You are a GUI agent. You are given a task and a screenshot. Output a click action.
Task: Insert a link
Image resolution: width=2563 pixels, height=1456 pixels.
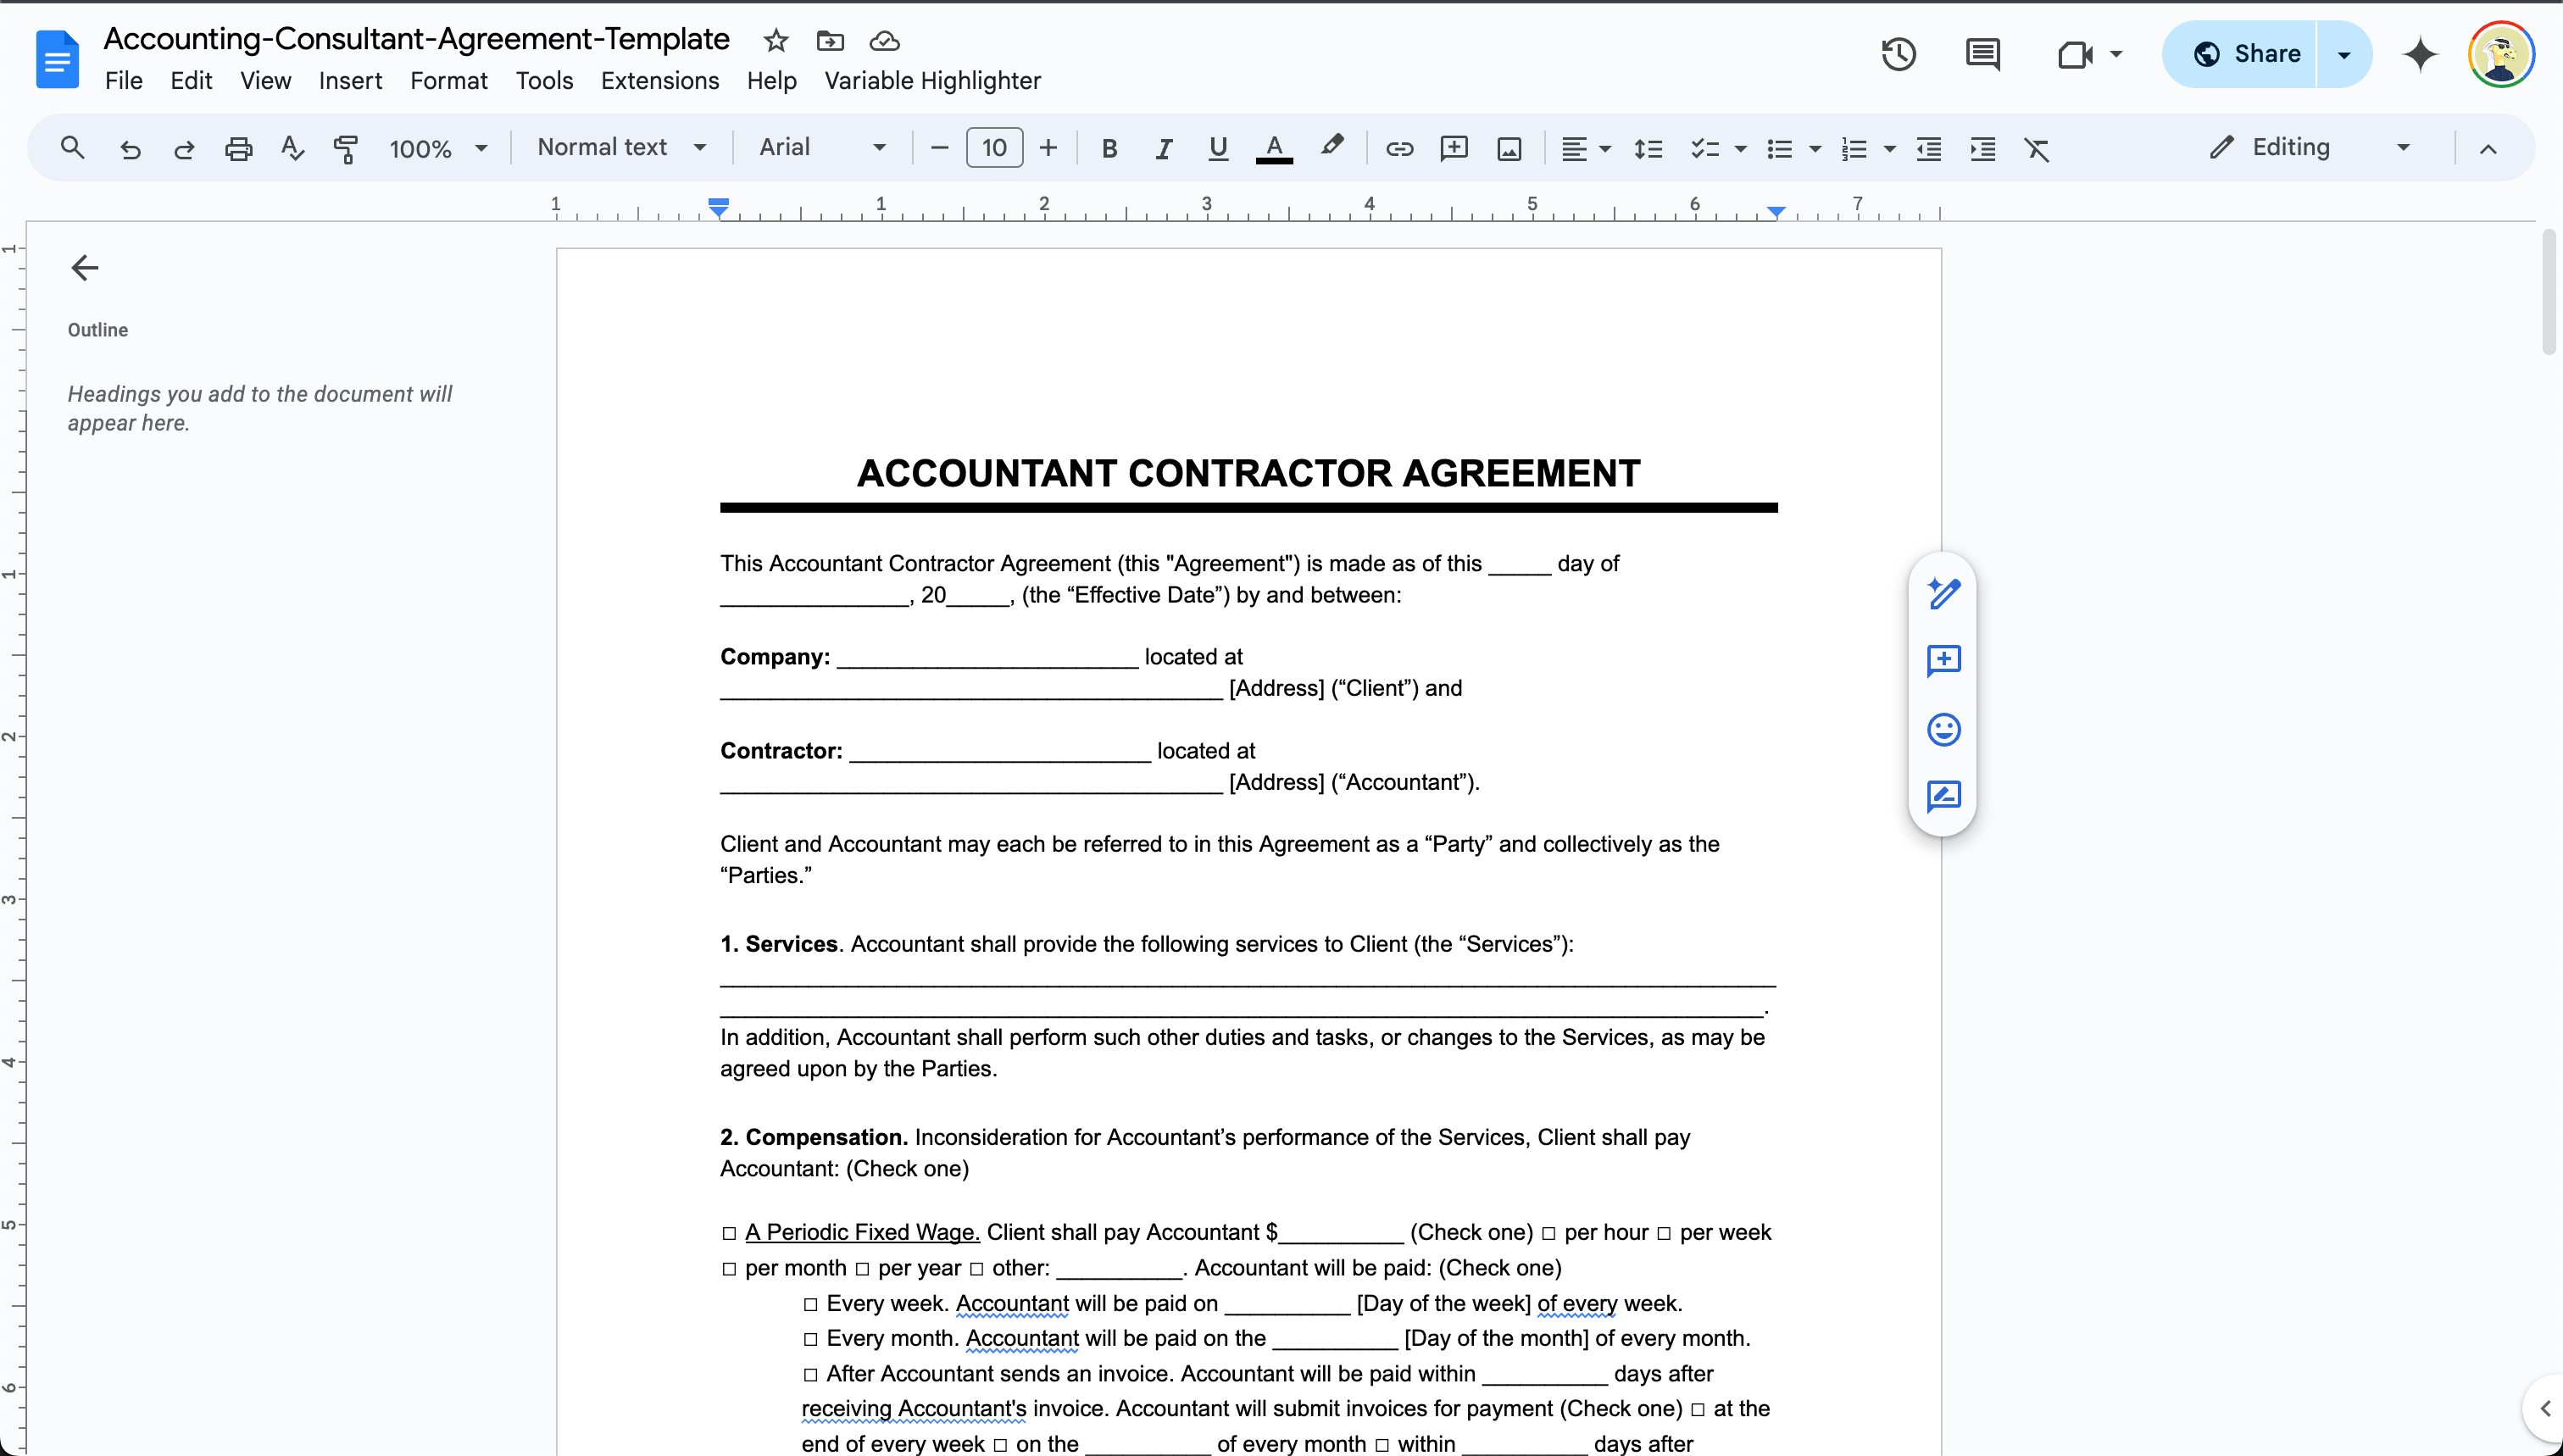[1399, 148]
